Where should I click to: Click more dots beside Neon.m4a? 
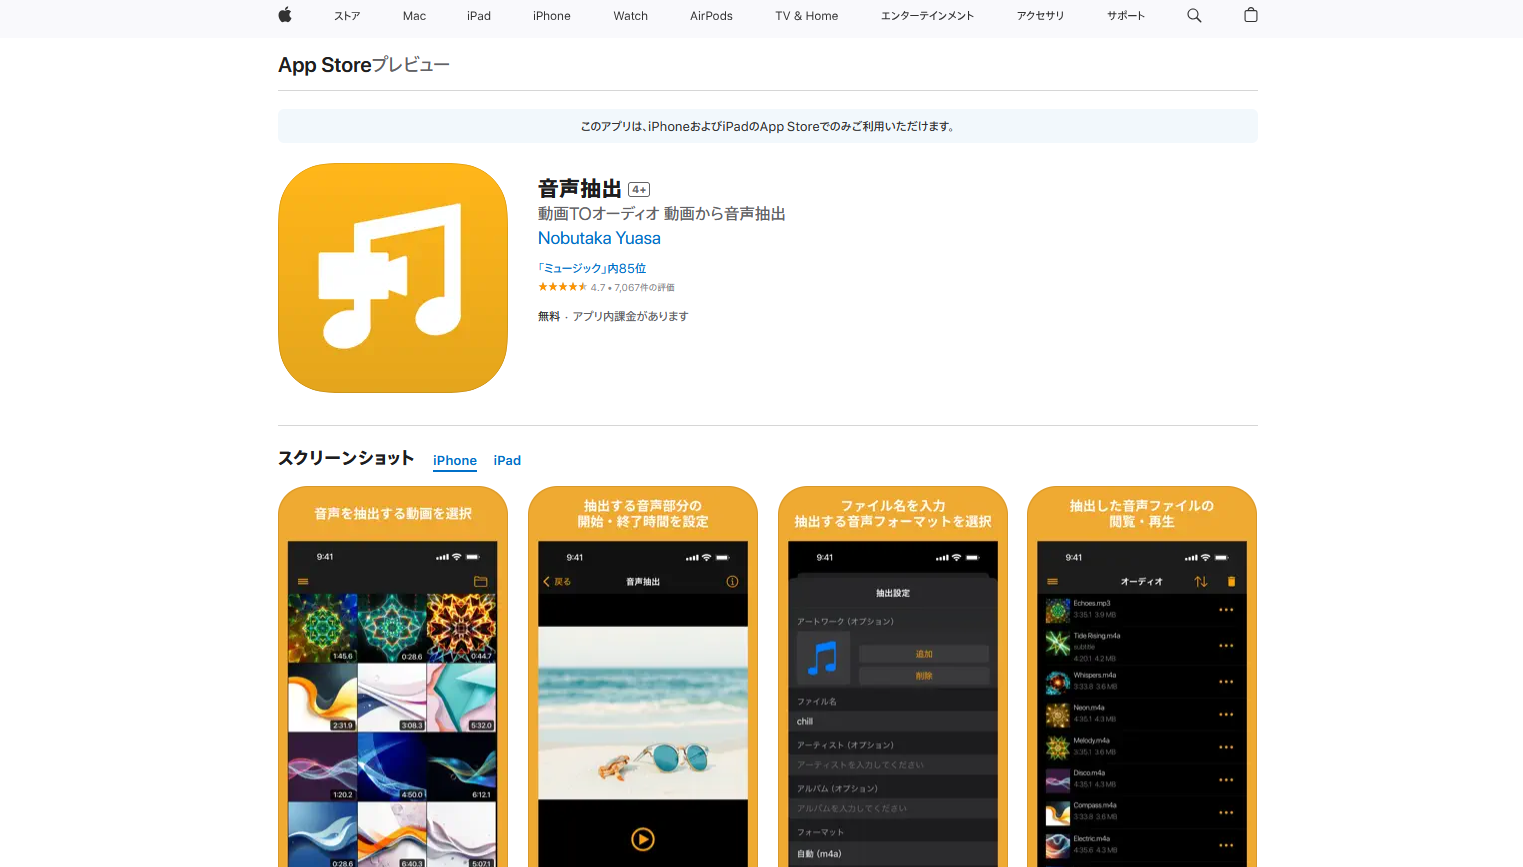[x=1226, y=715]
